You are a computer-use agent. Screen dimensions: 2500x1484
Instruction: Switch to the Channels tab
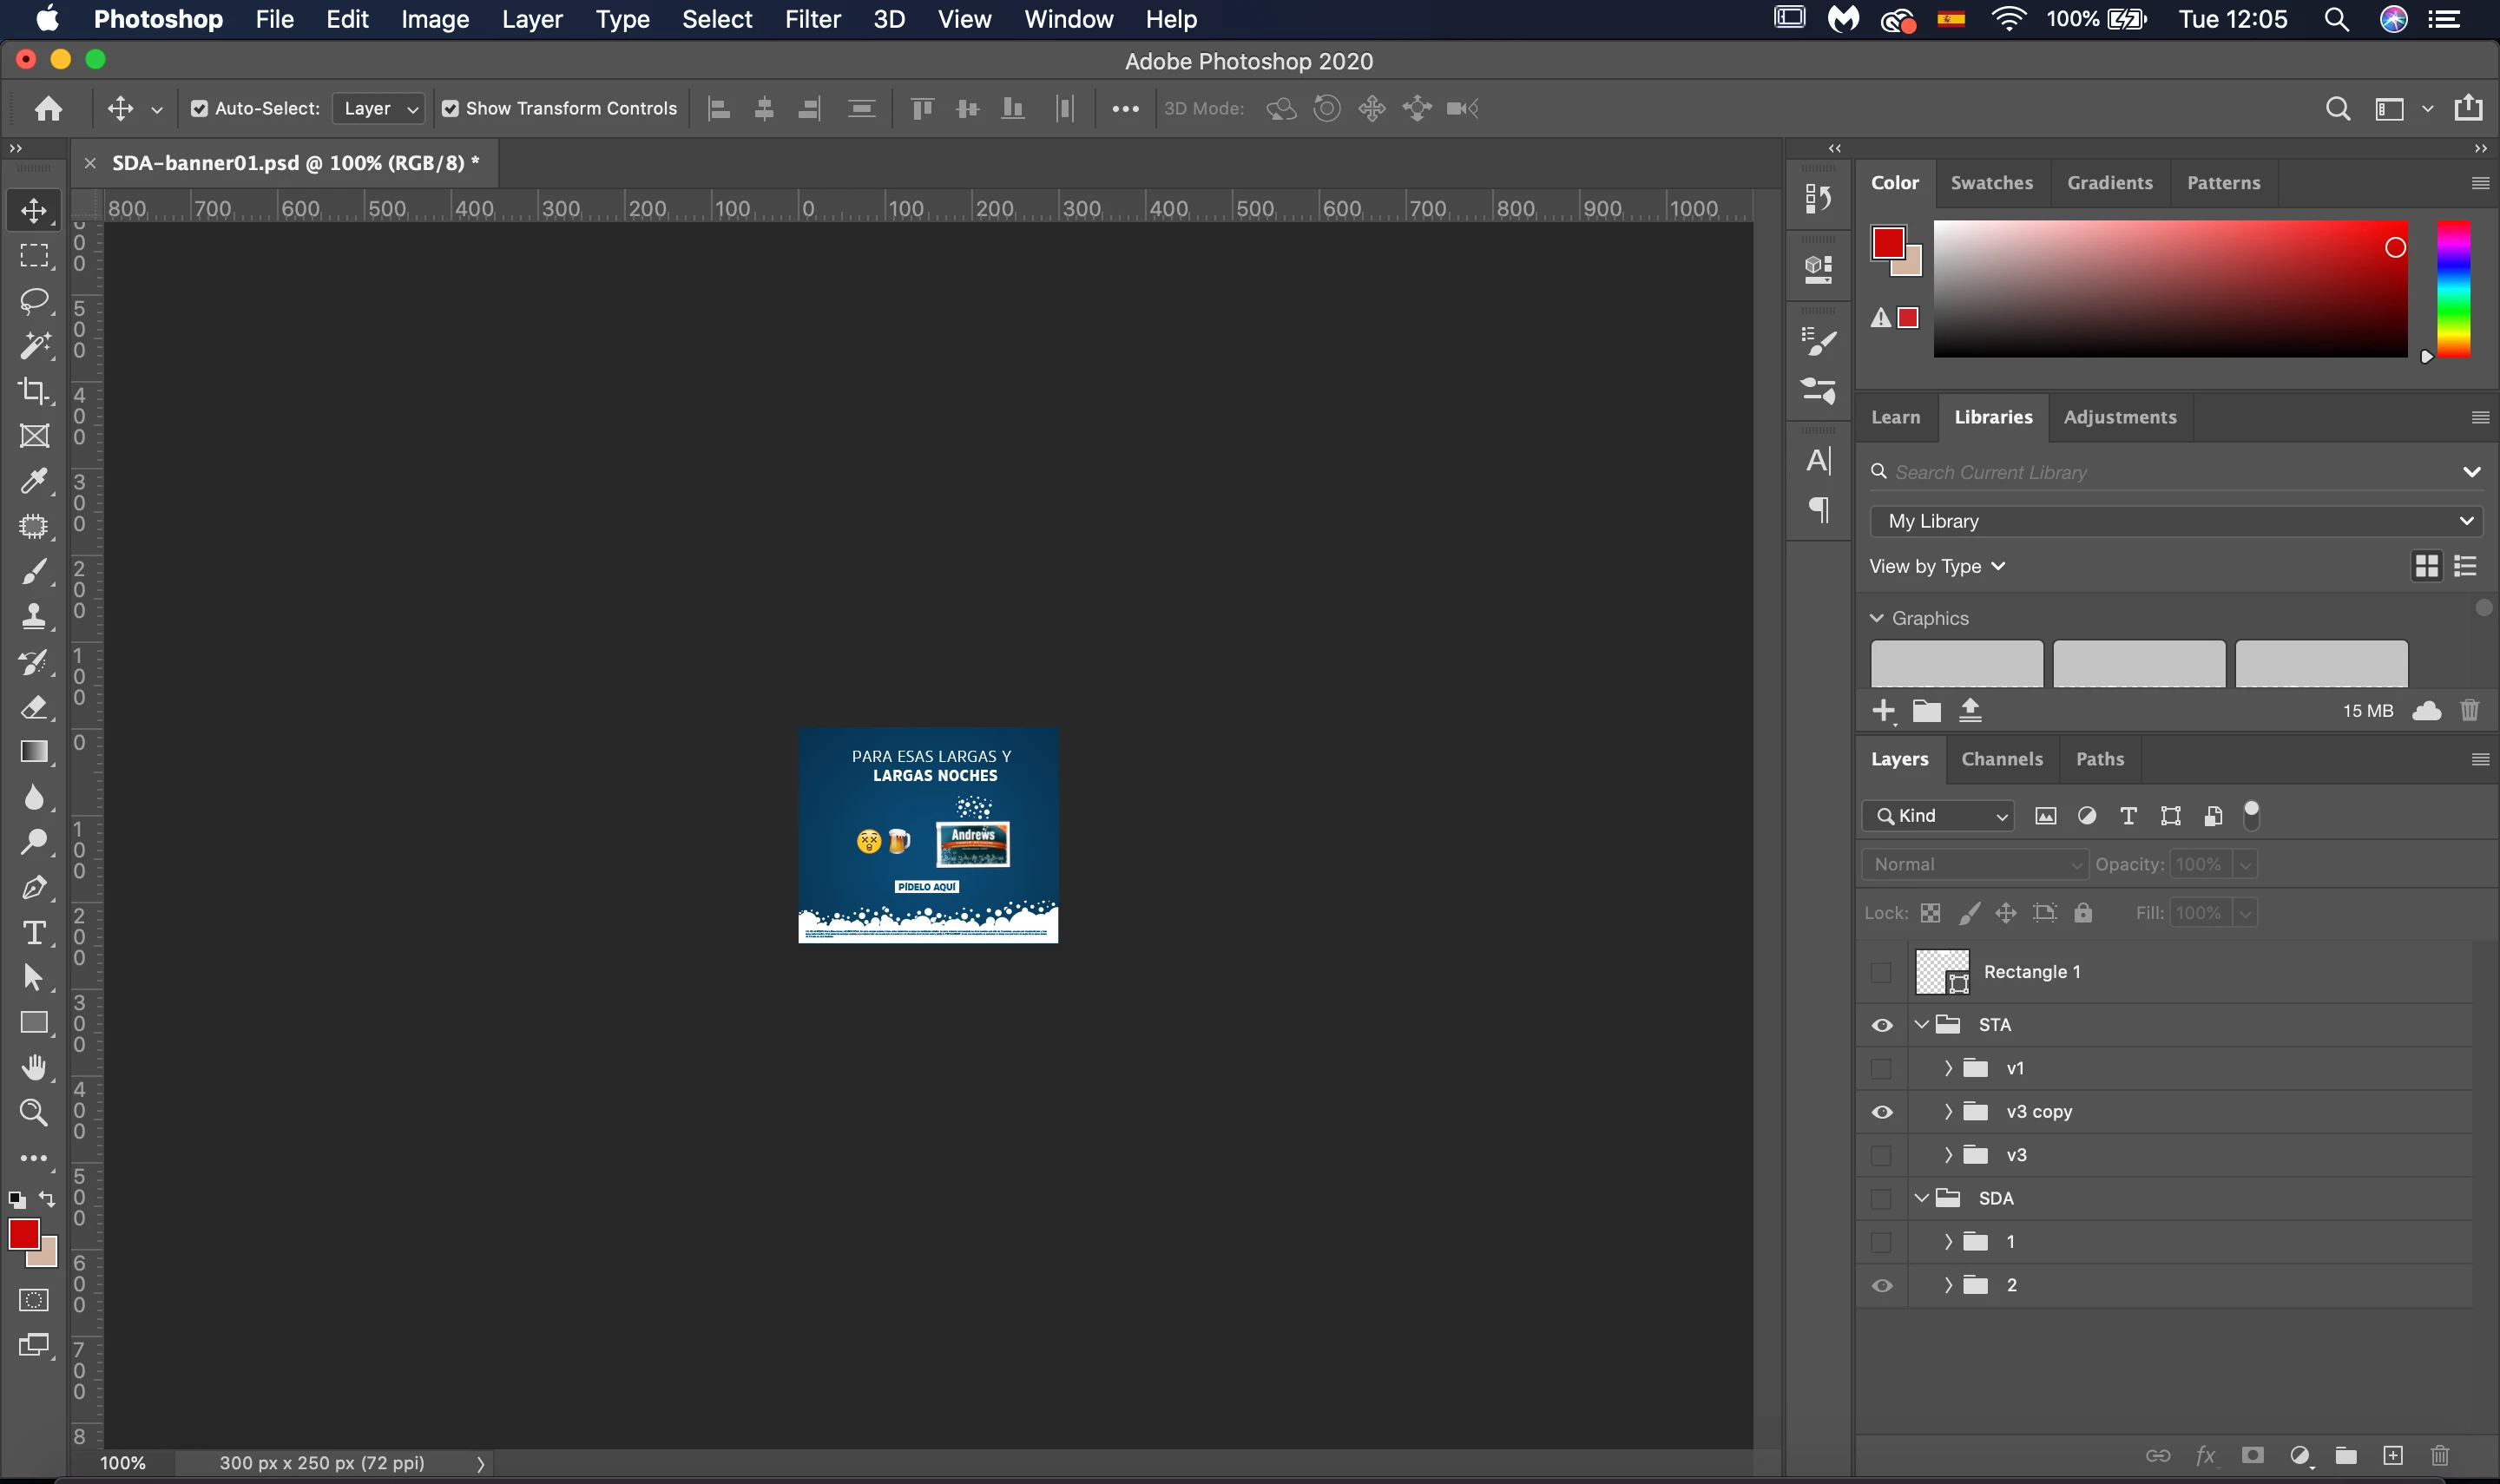click(x=2001, y=759)
